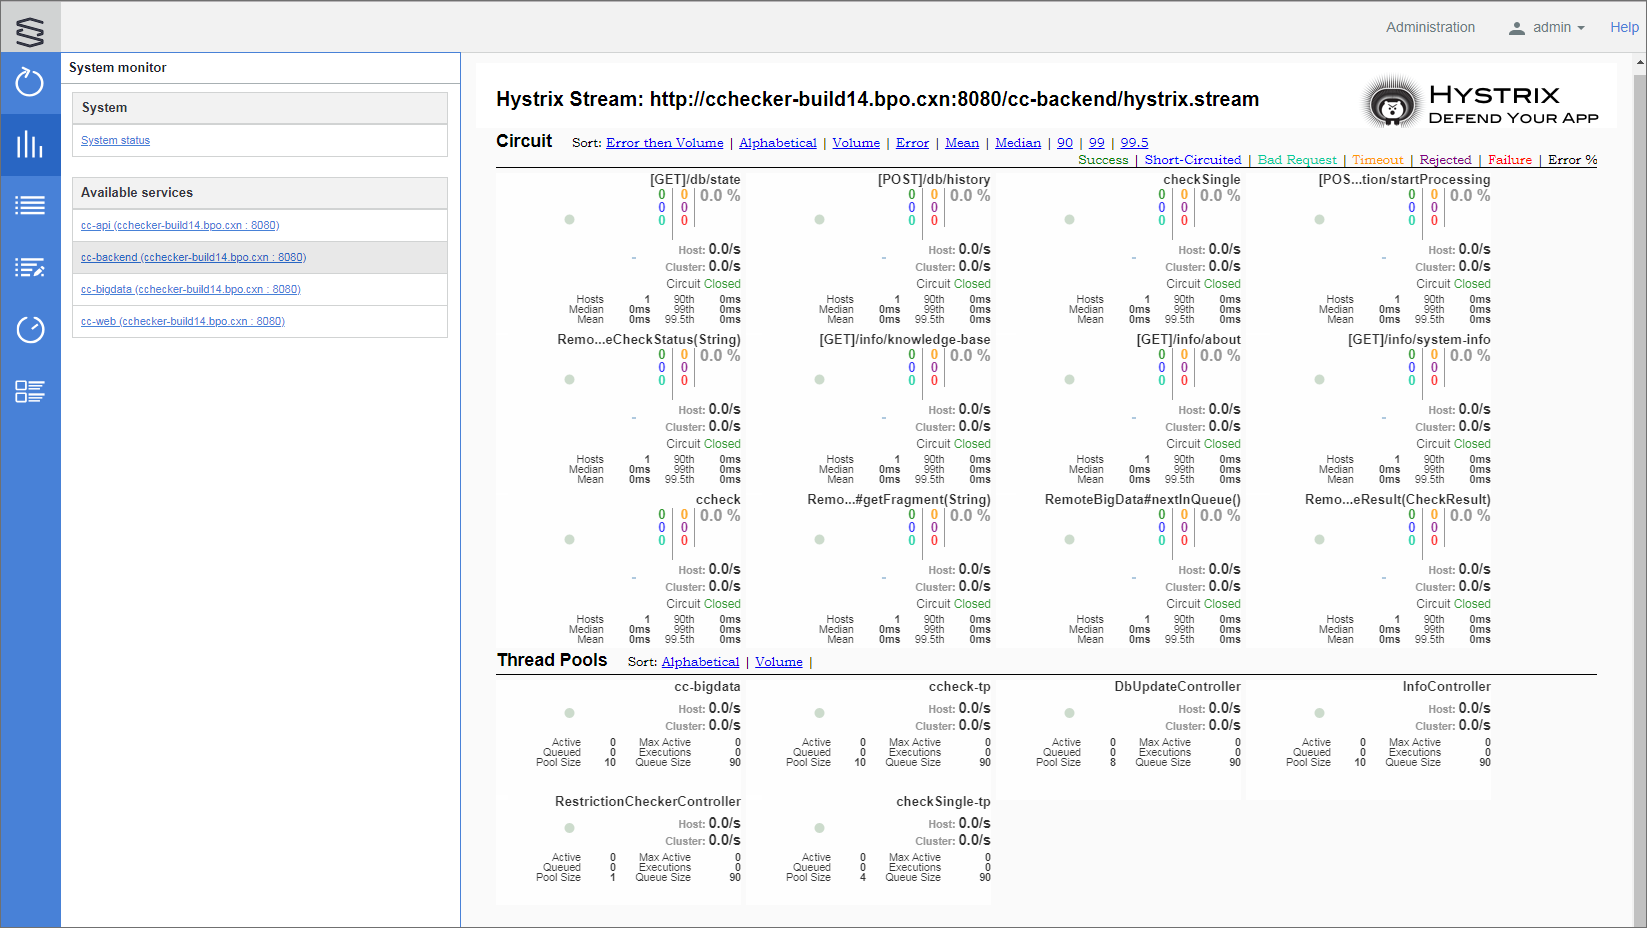
Task: Open the System status link
Action: [x=115, y=141]
